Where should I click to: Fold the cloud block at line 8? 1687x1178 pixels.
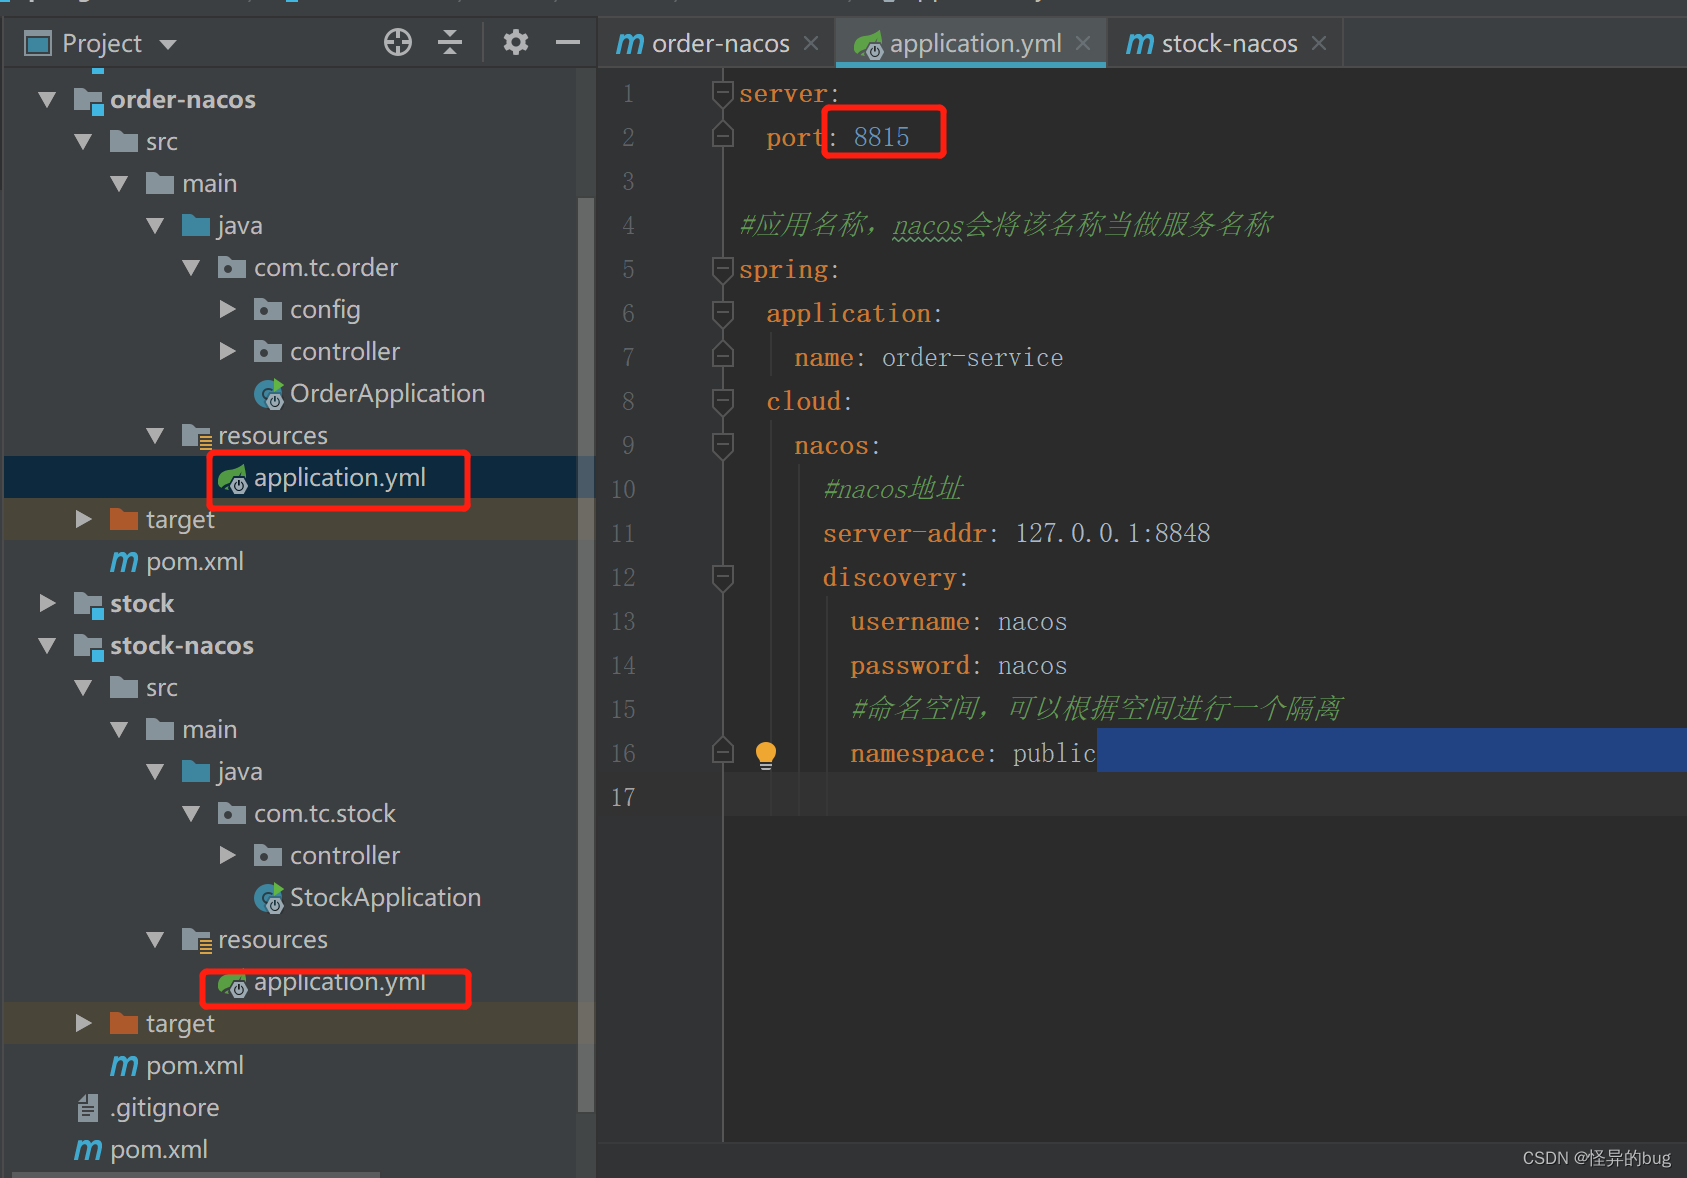pyautogui.click(x=723, y=402)
